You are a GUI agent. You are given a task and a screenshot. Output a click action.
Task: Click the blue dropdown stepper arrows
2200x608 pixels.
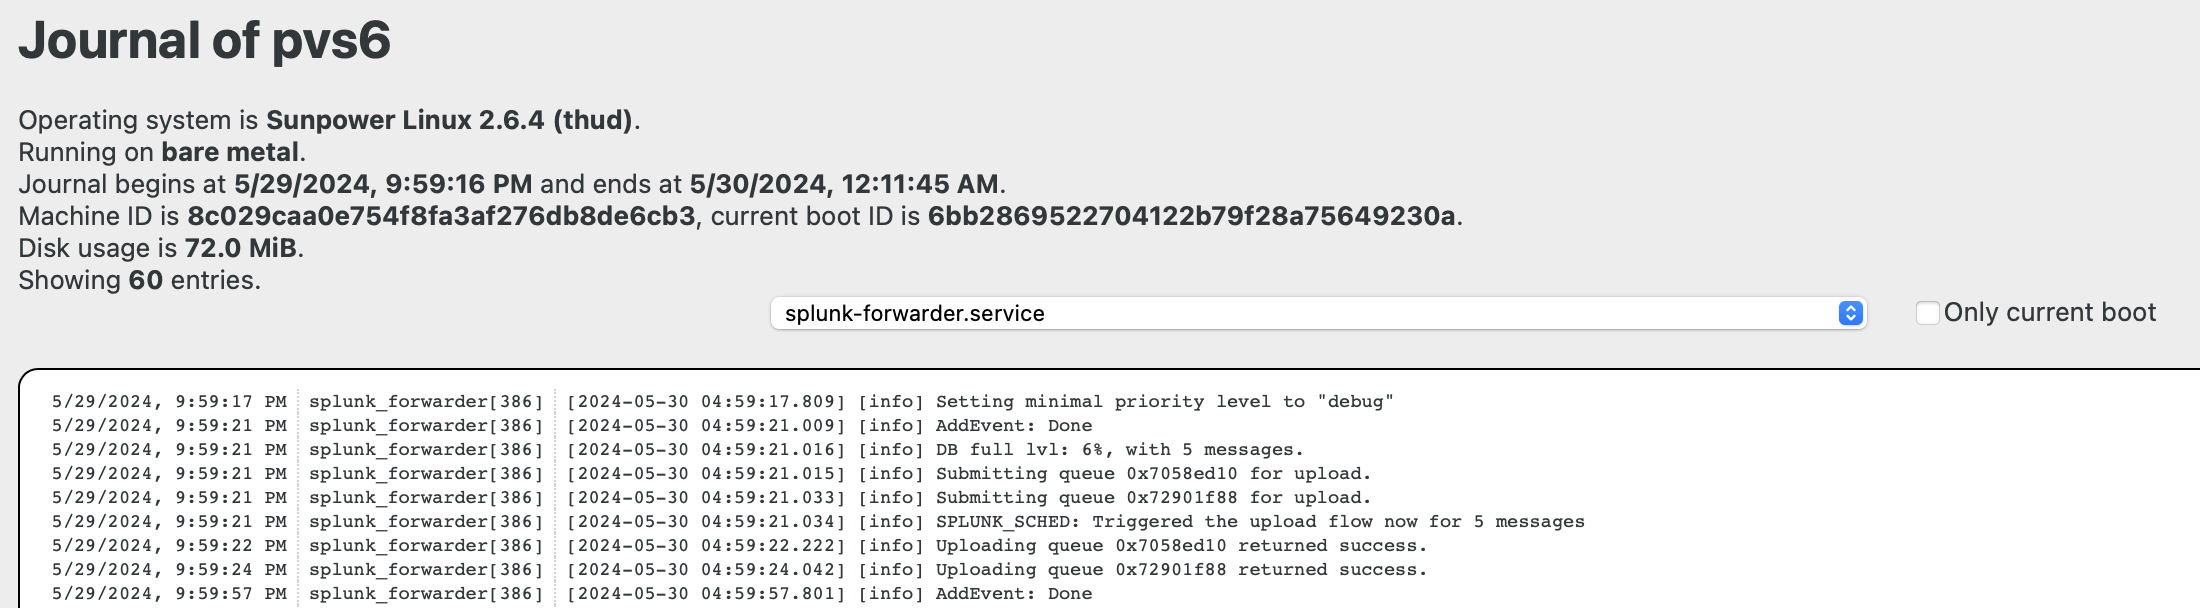pos(1850,314)
